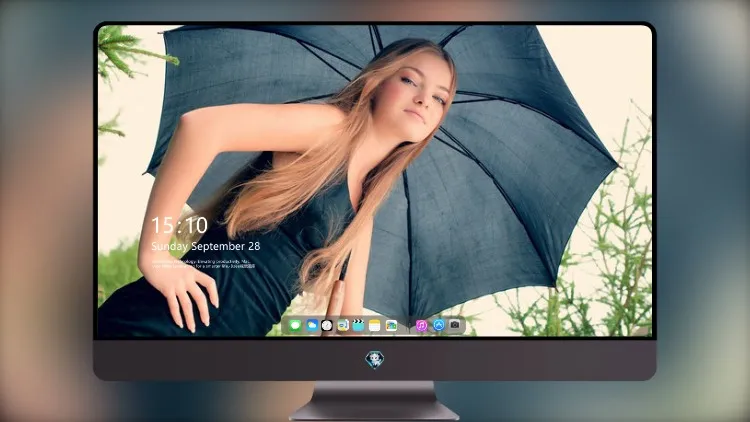Open the Photos gallery app in the dock
This screenshot has width=750, height=422.
click(x=391, y=326)
